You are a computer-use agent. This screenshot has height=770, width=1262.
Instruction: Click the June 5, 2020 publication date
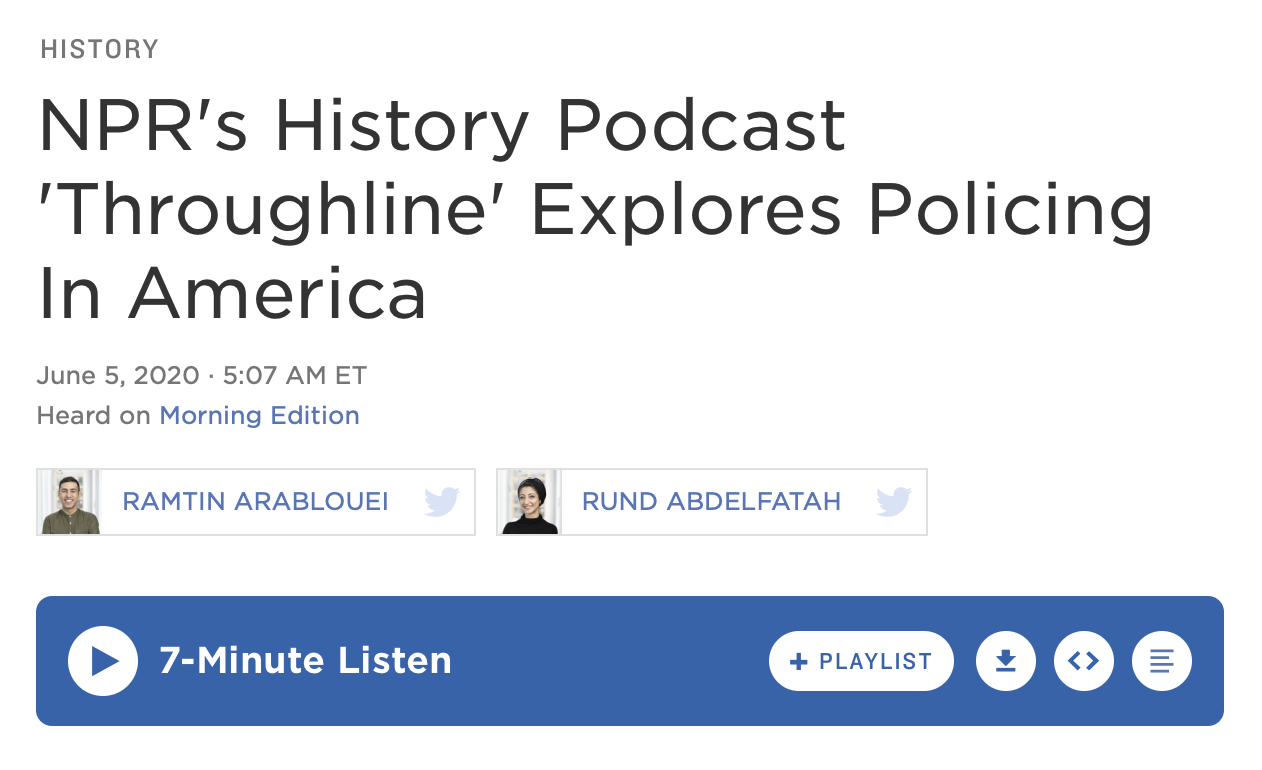click(x=118, y=376)
